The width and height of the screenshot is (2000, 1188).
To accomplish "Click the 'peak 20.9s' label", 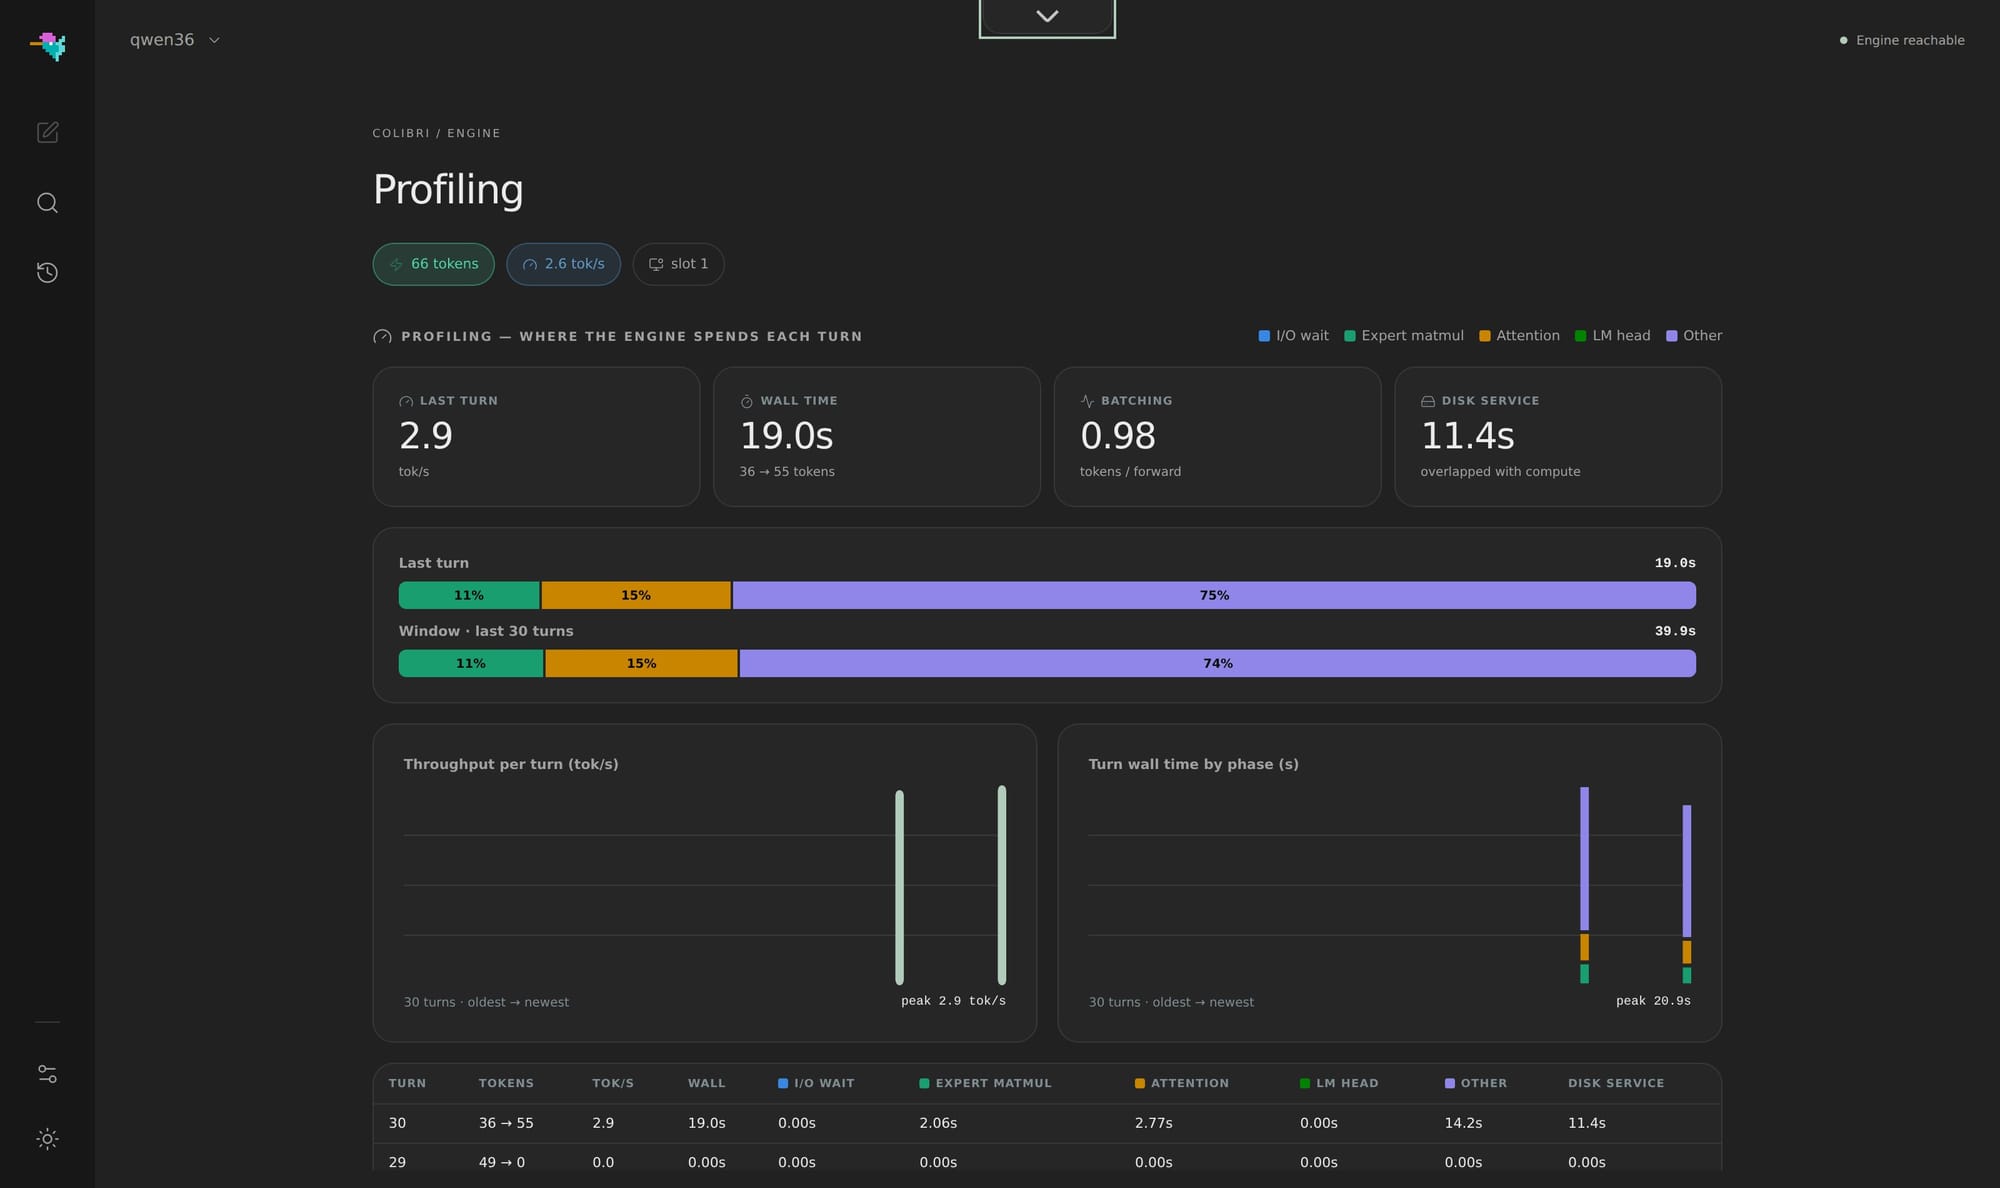I will 1653,1001.
